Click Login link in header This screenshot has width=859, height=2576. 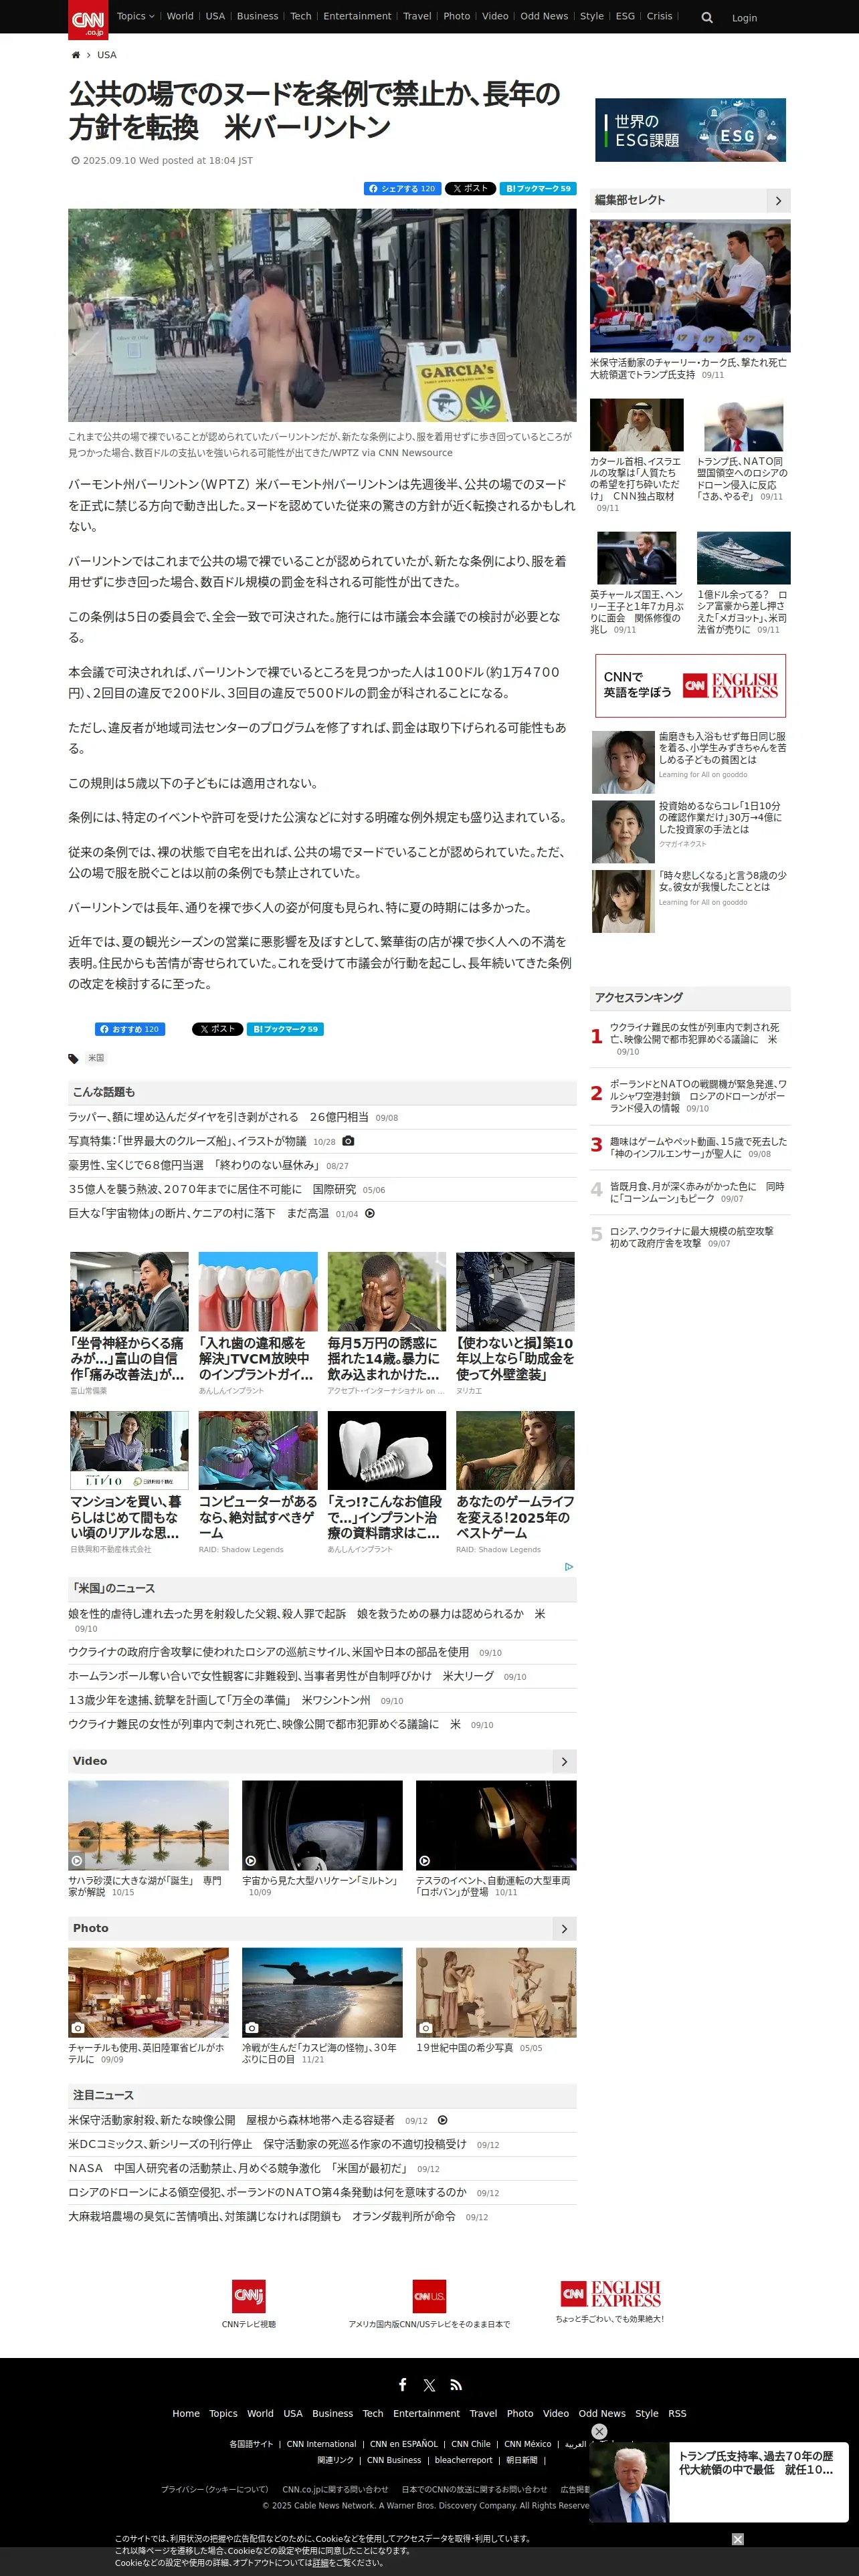744,18
